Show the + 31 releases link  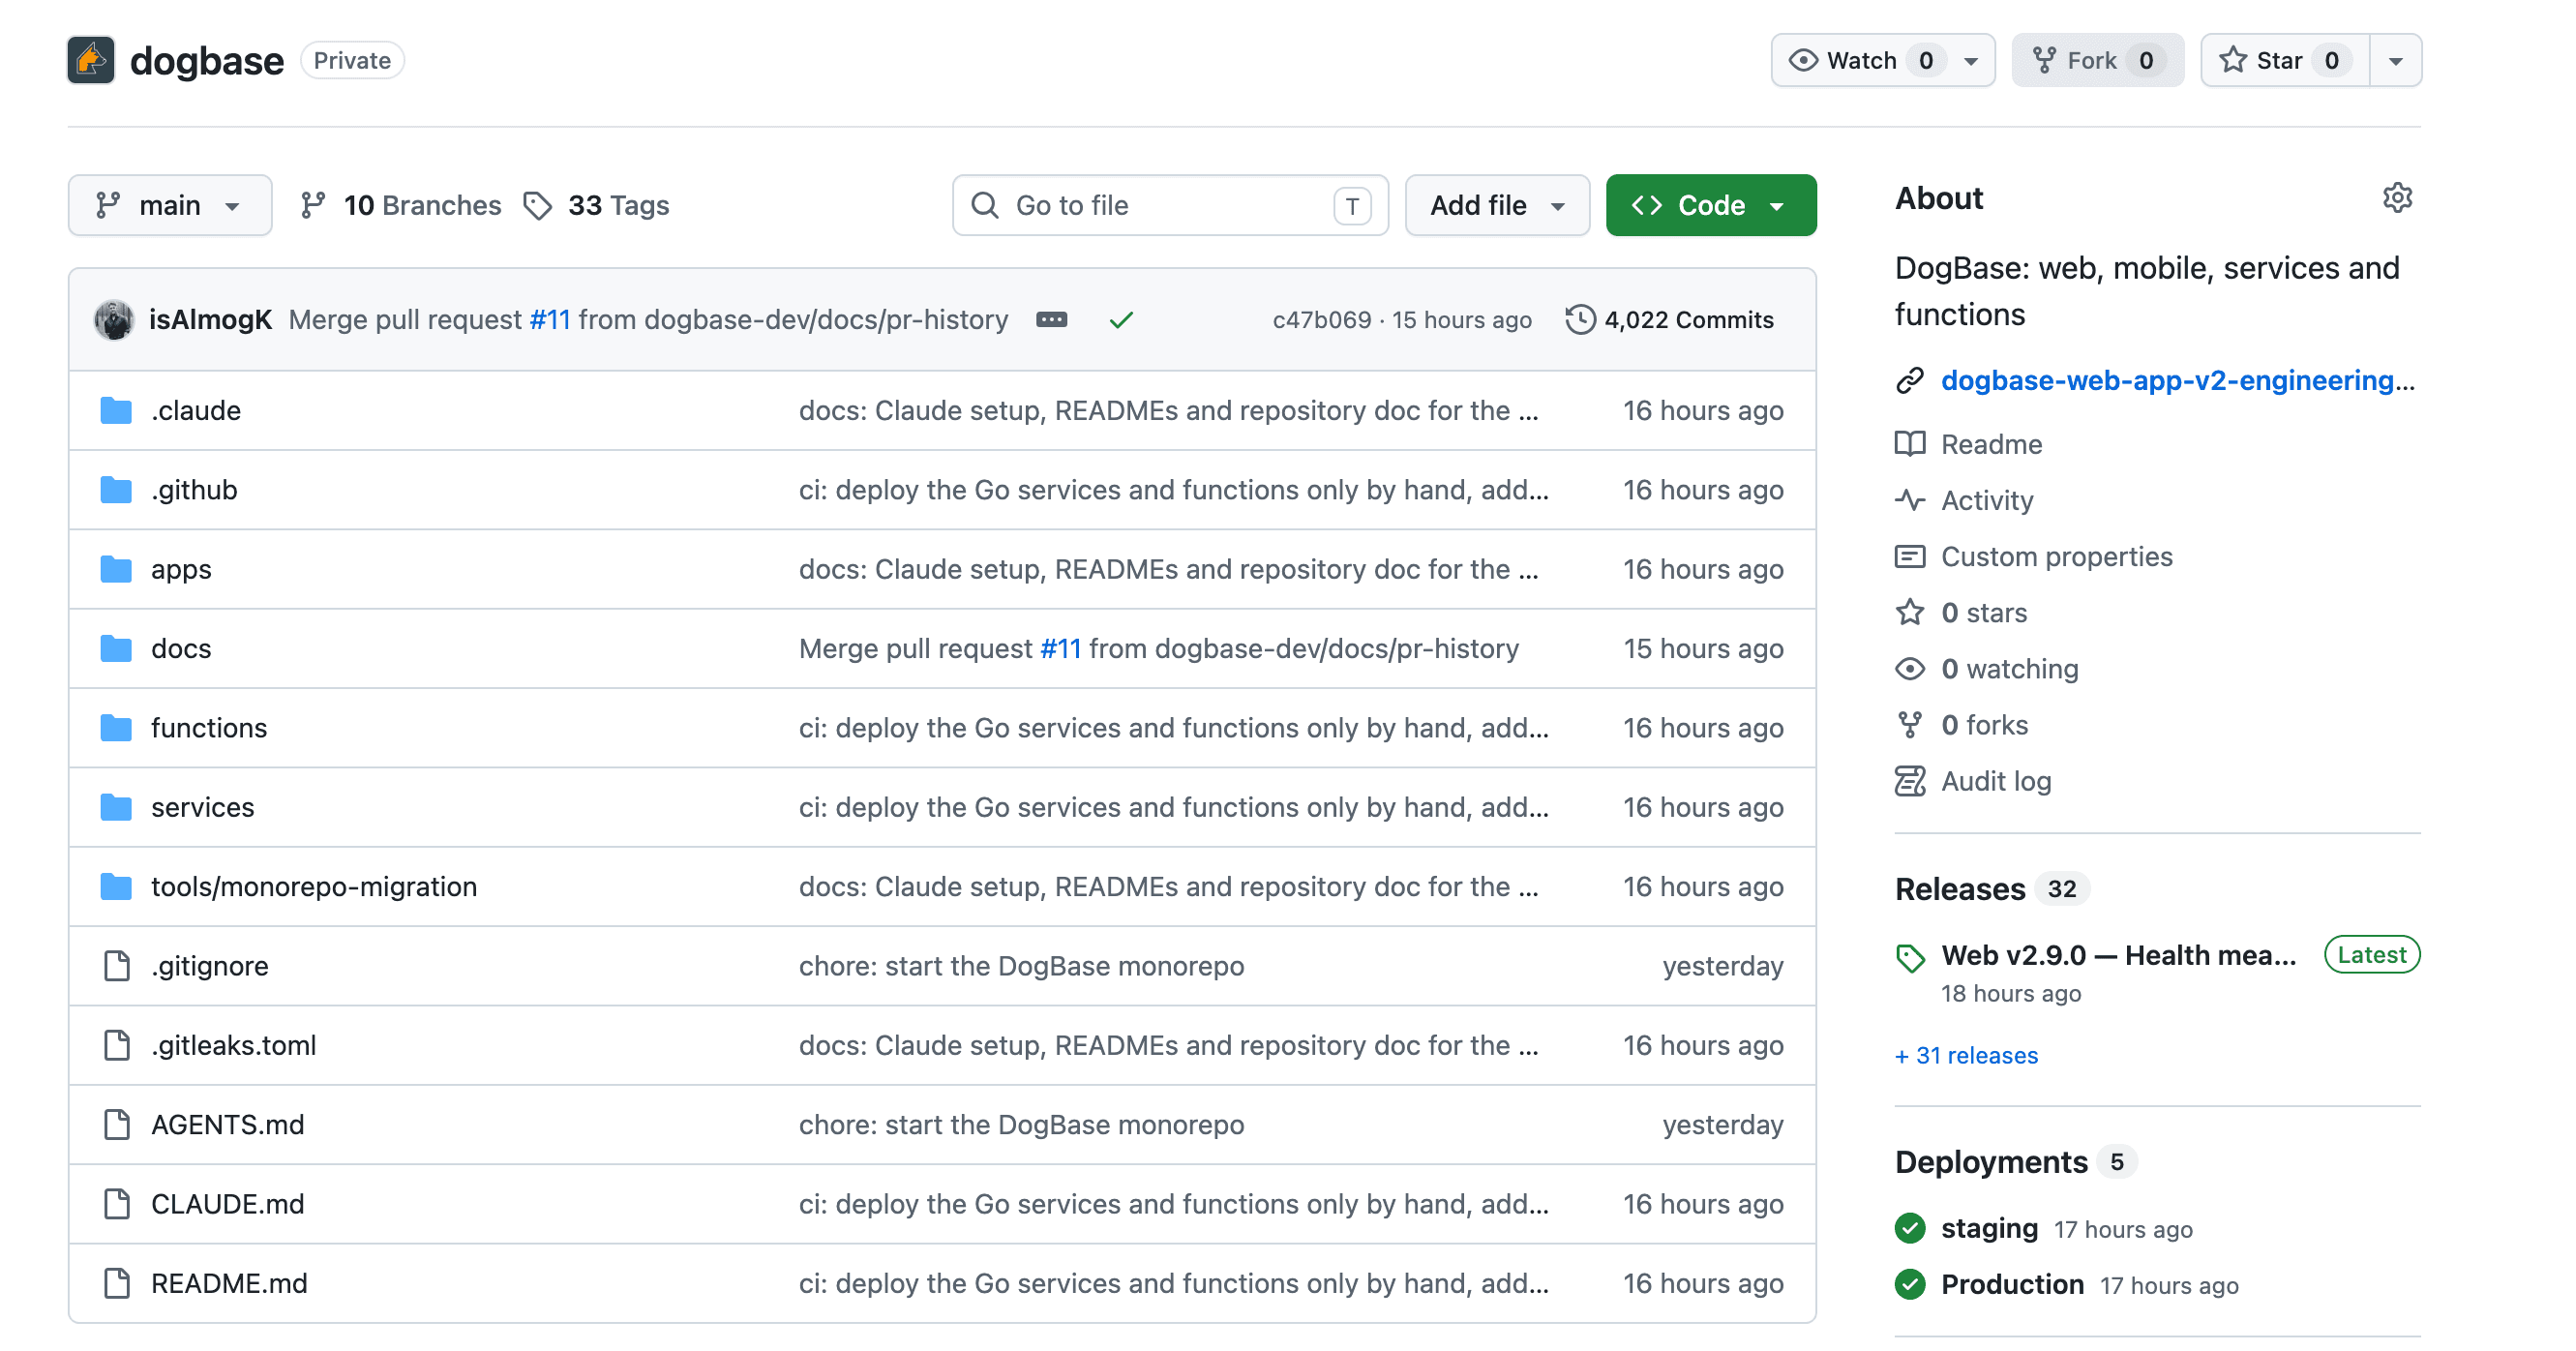1966,1055
